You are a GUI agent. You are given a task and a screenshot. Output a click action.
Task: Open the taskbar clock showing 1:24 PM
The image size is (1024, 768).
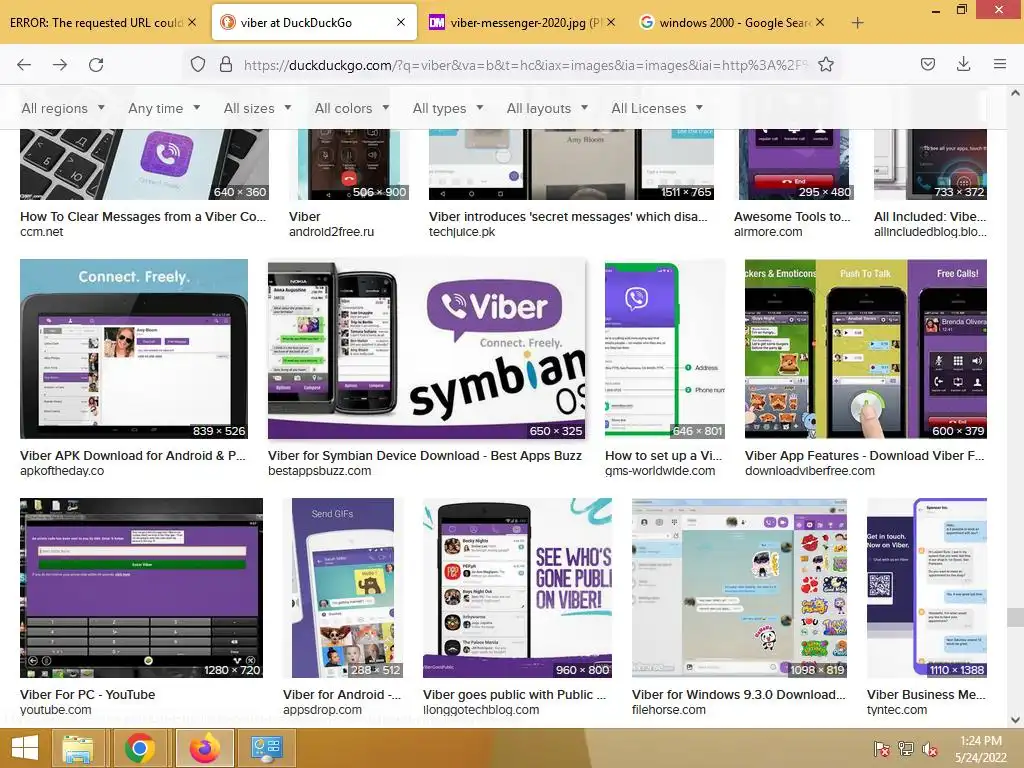point(981,749)
